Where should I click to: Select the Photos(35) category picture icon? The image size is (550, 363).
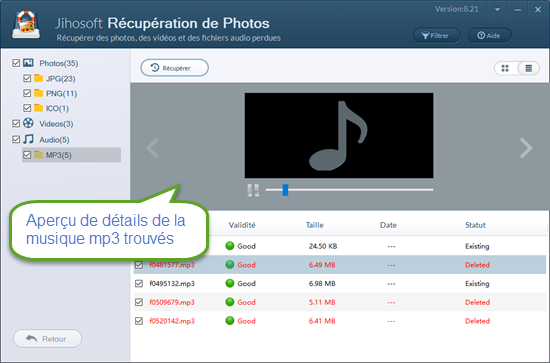point(28,63)
